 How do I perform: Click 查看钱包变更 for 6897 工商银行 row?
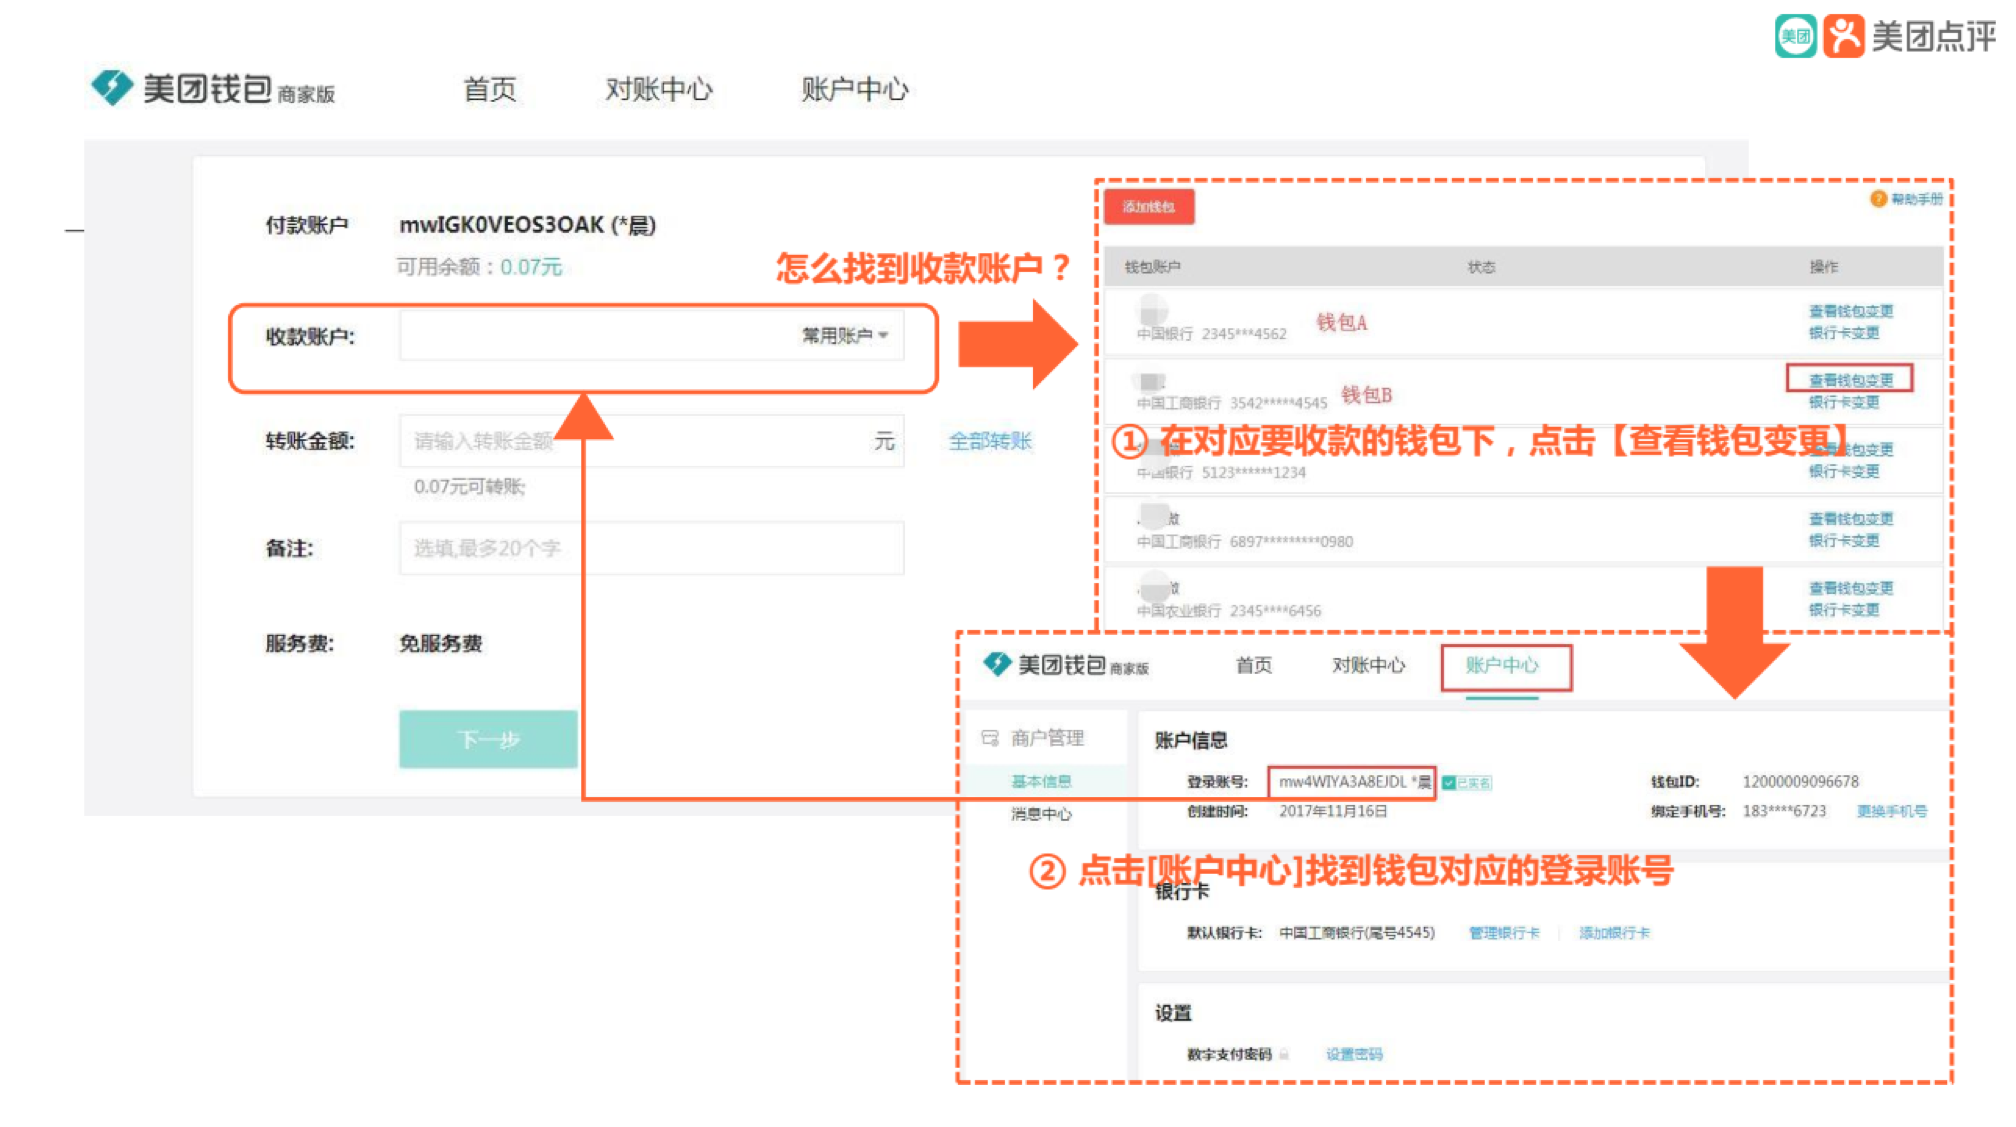(x=1851, y=518)
